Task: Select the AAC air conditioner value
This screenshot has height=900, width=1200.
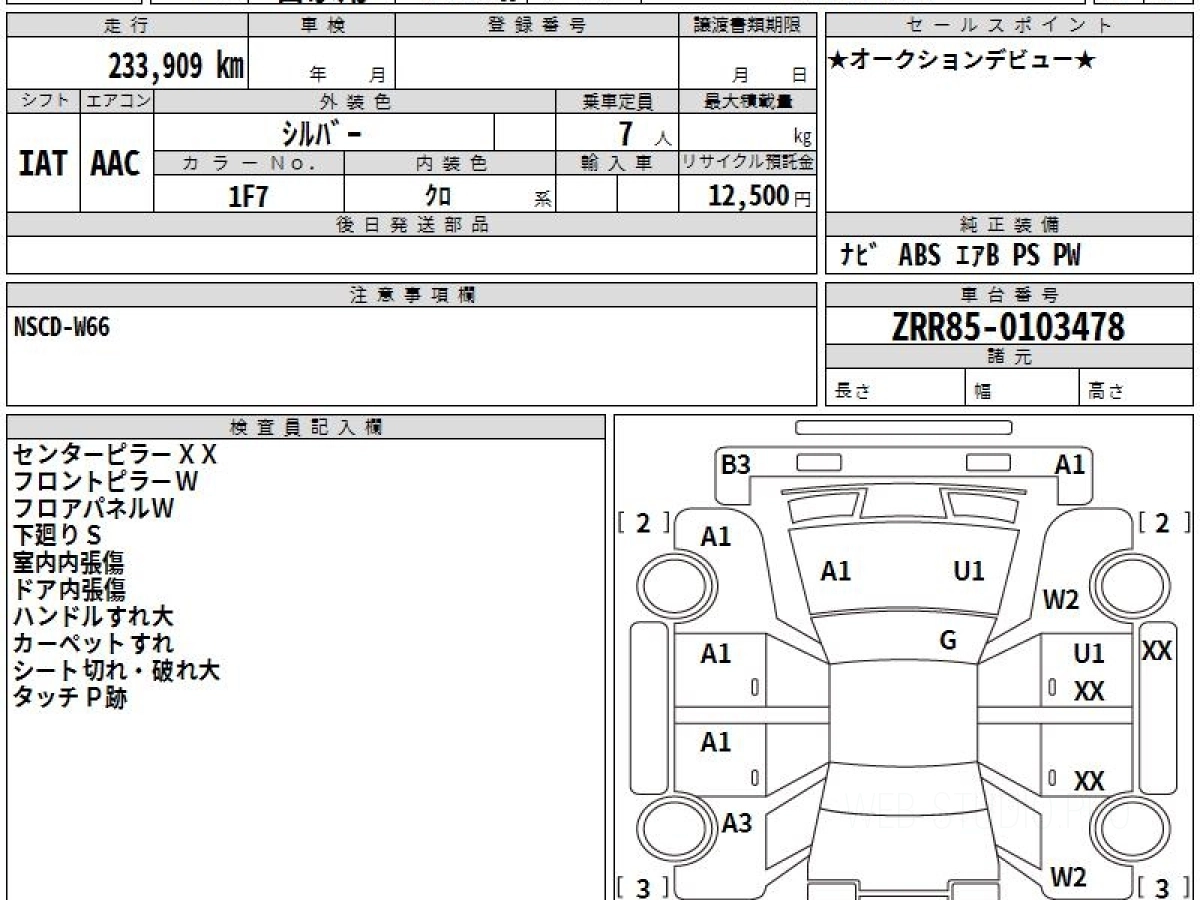Action: (x=117, y=163)
